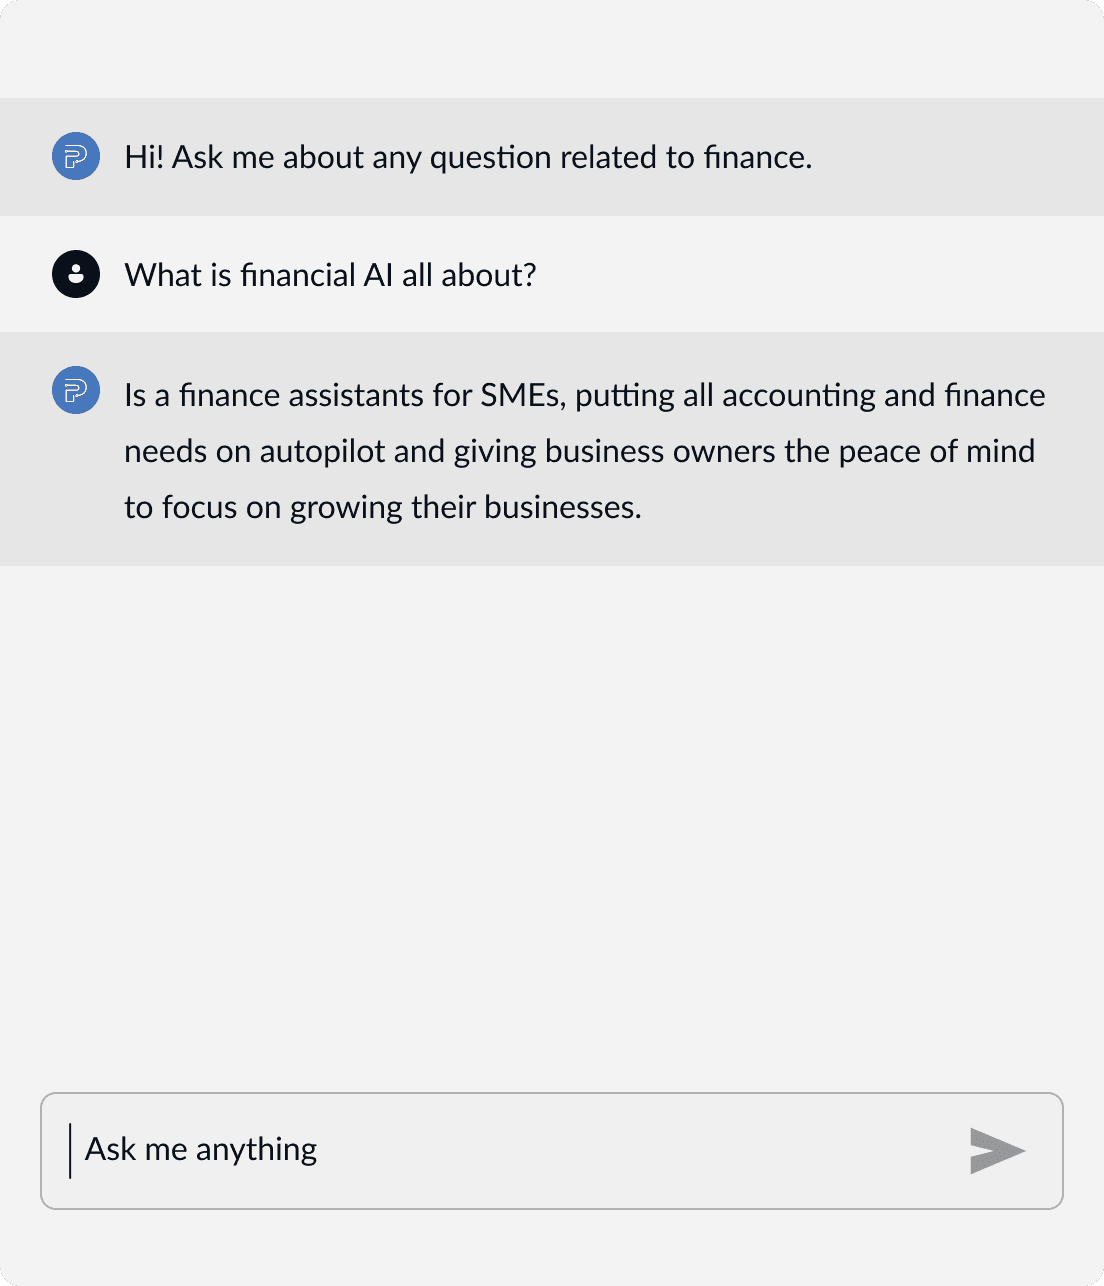The image size is (1104, 1286).
Task: Click "Hi!" at the start of the greeting
Action: pos(144,158)
